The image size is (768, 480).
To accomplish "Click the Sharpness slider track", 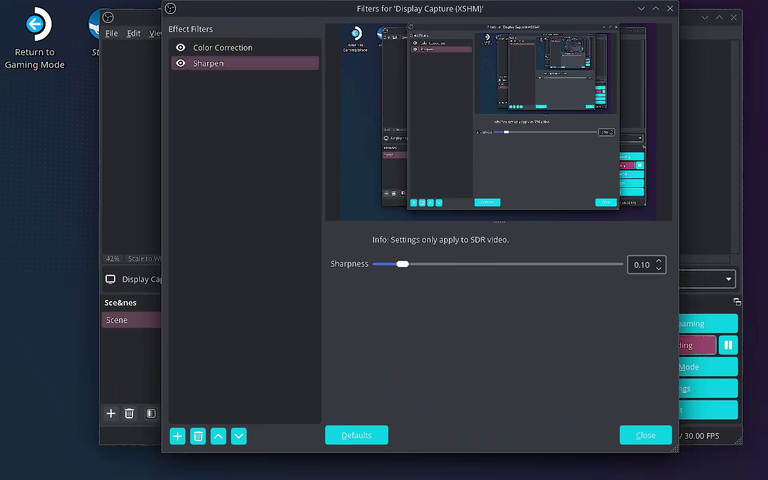I will (x=498, y=264).
